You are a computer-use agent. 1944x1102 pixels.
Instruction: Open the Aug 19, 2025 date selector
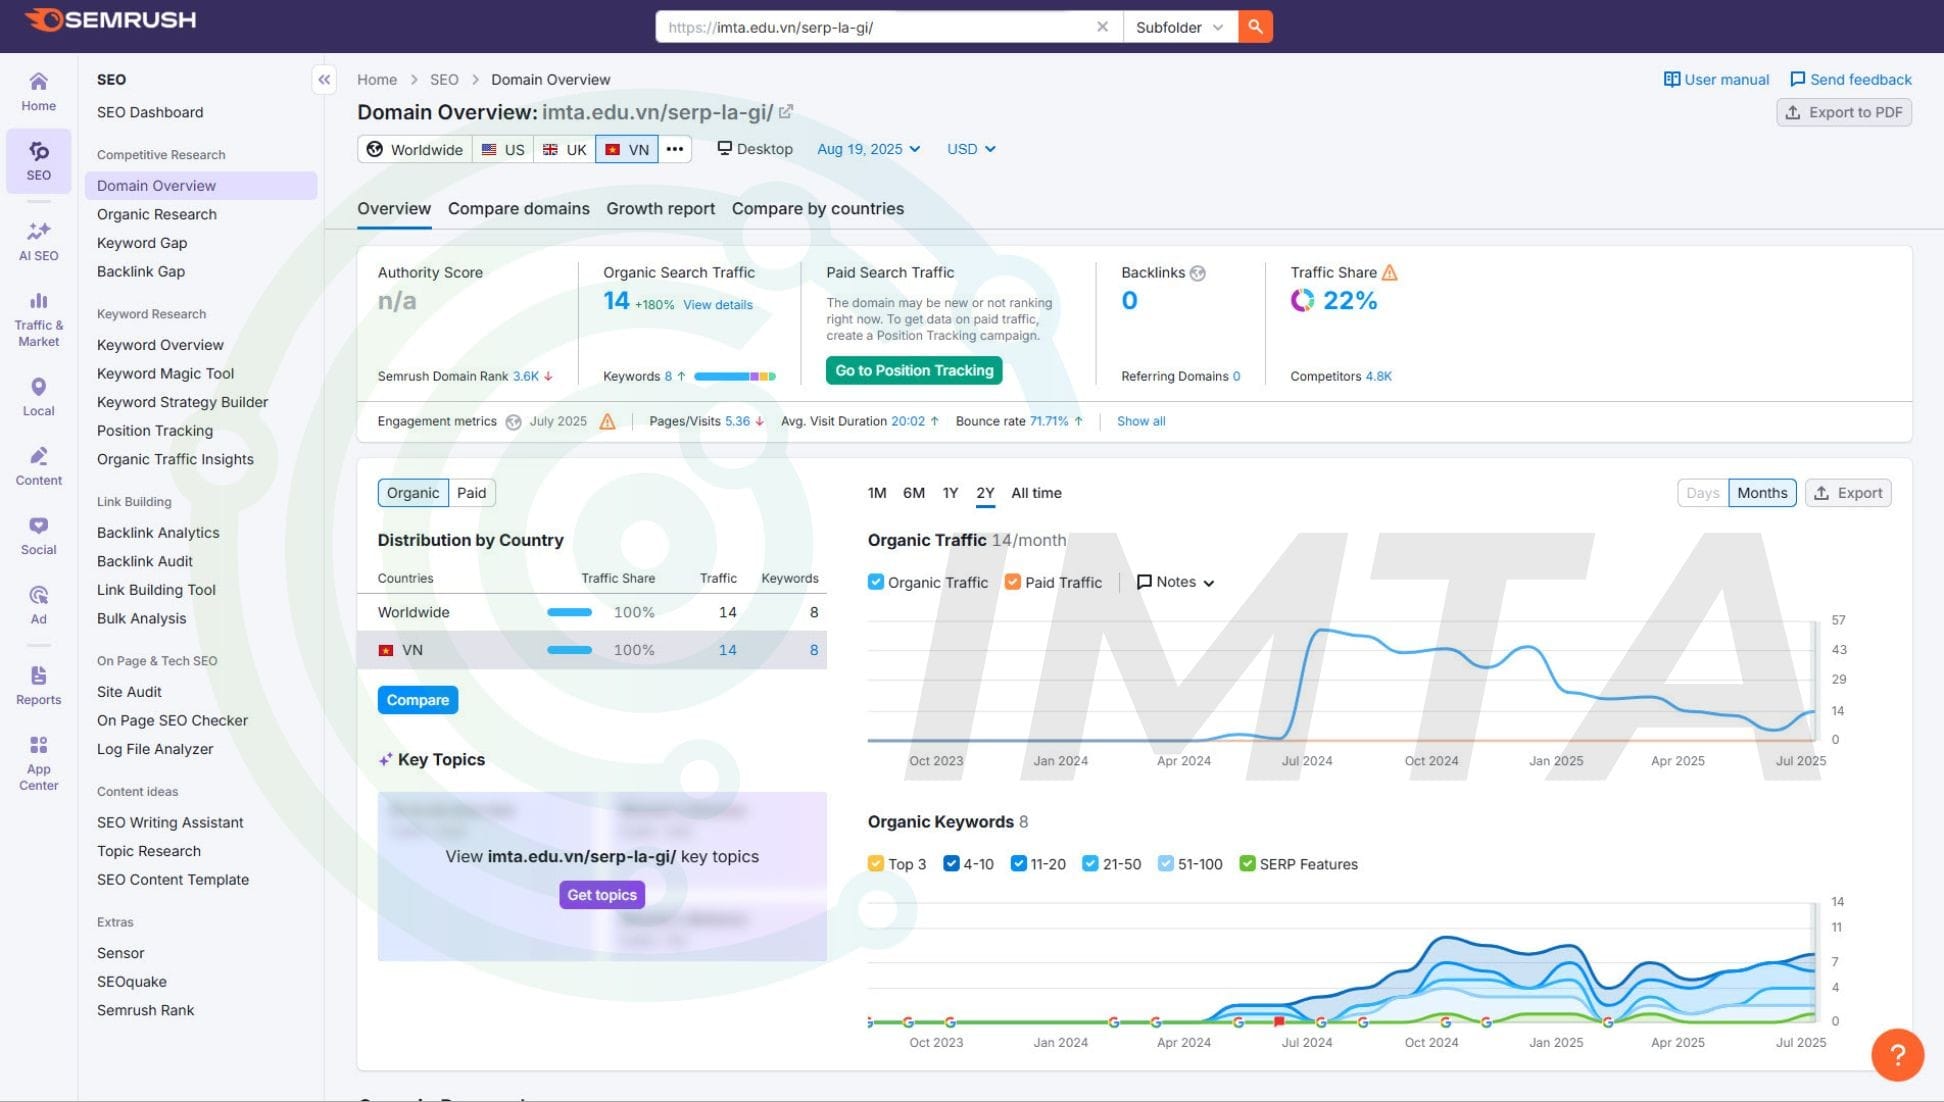pos(866,148)
